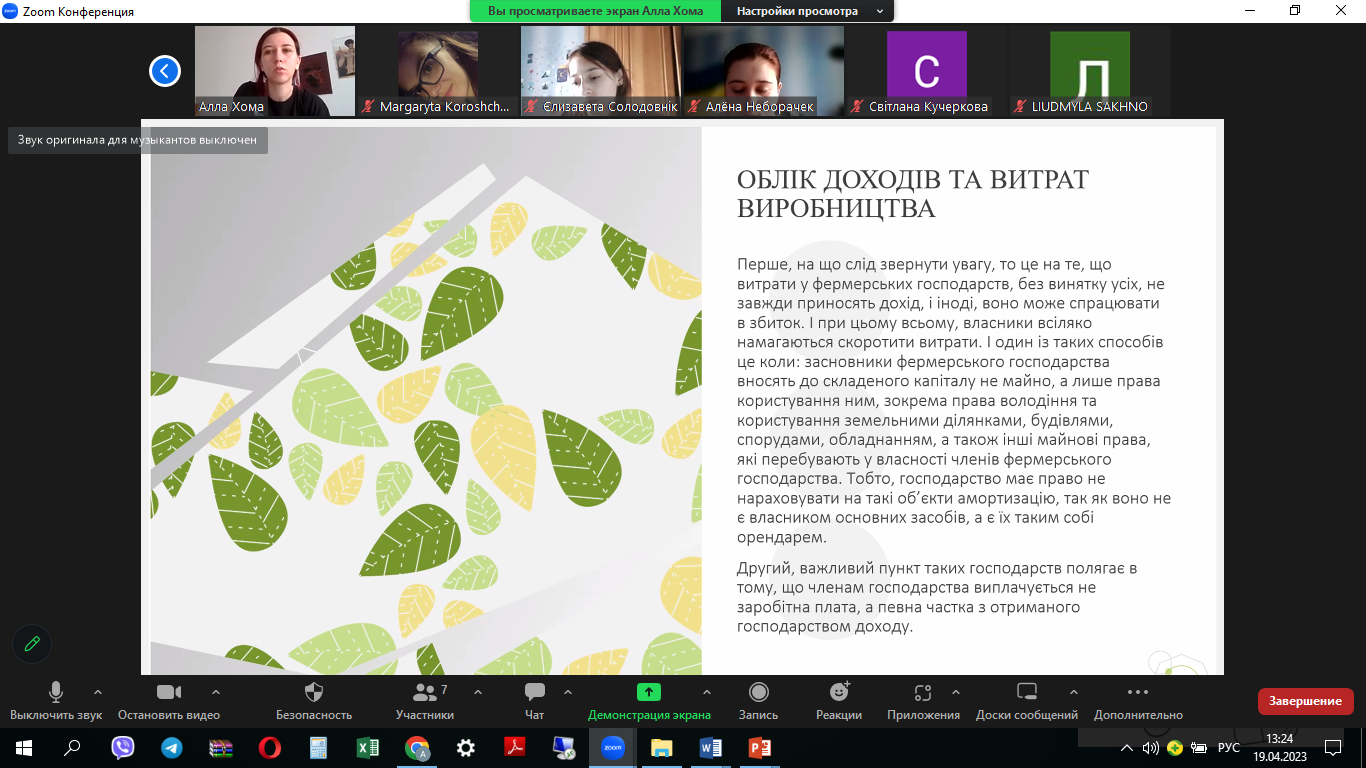The height and width of the screenshot is (768, 1366).
Task: Open Viber from the taskbar
Action: (123, 747)
